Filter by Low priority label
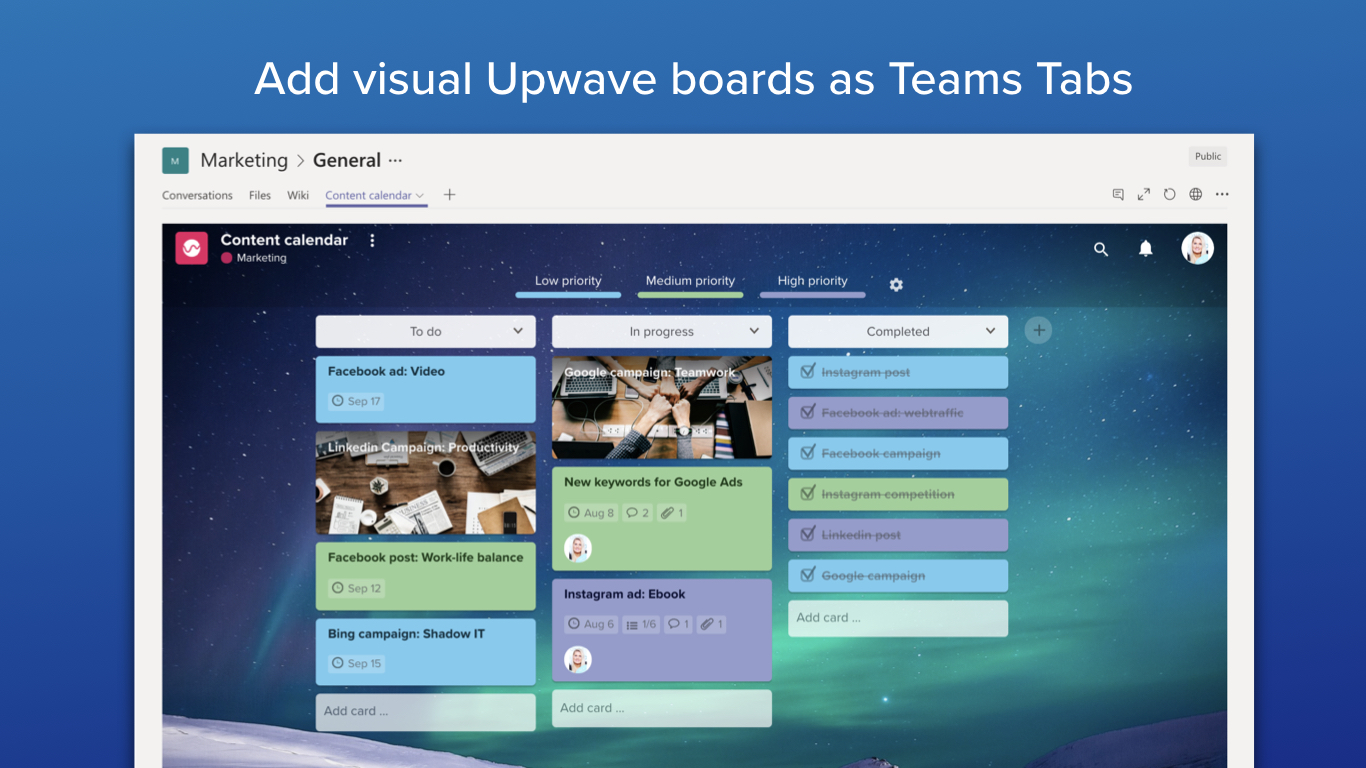 tap(568, 284)
